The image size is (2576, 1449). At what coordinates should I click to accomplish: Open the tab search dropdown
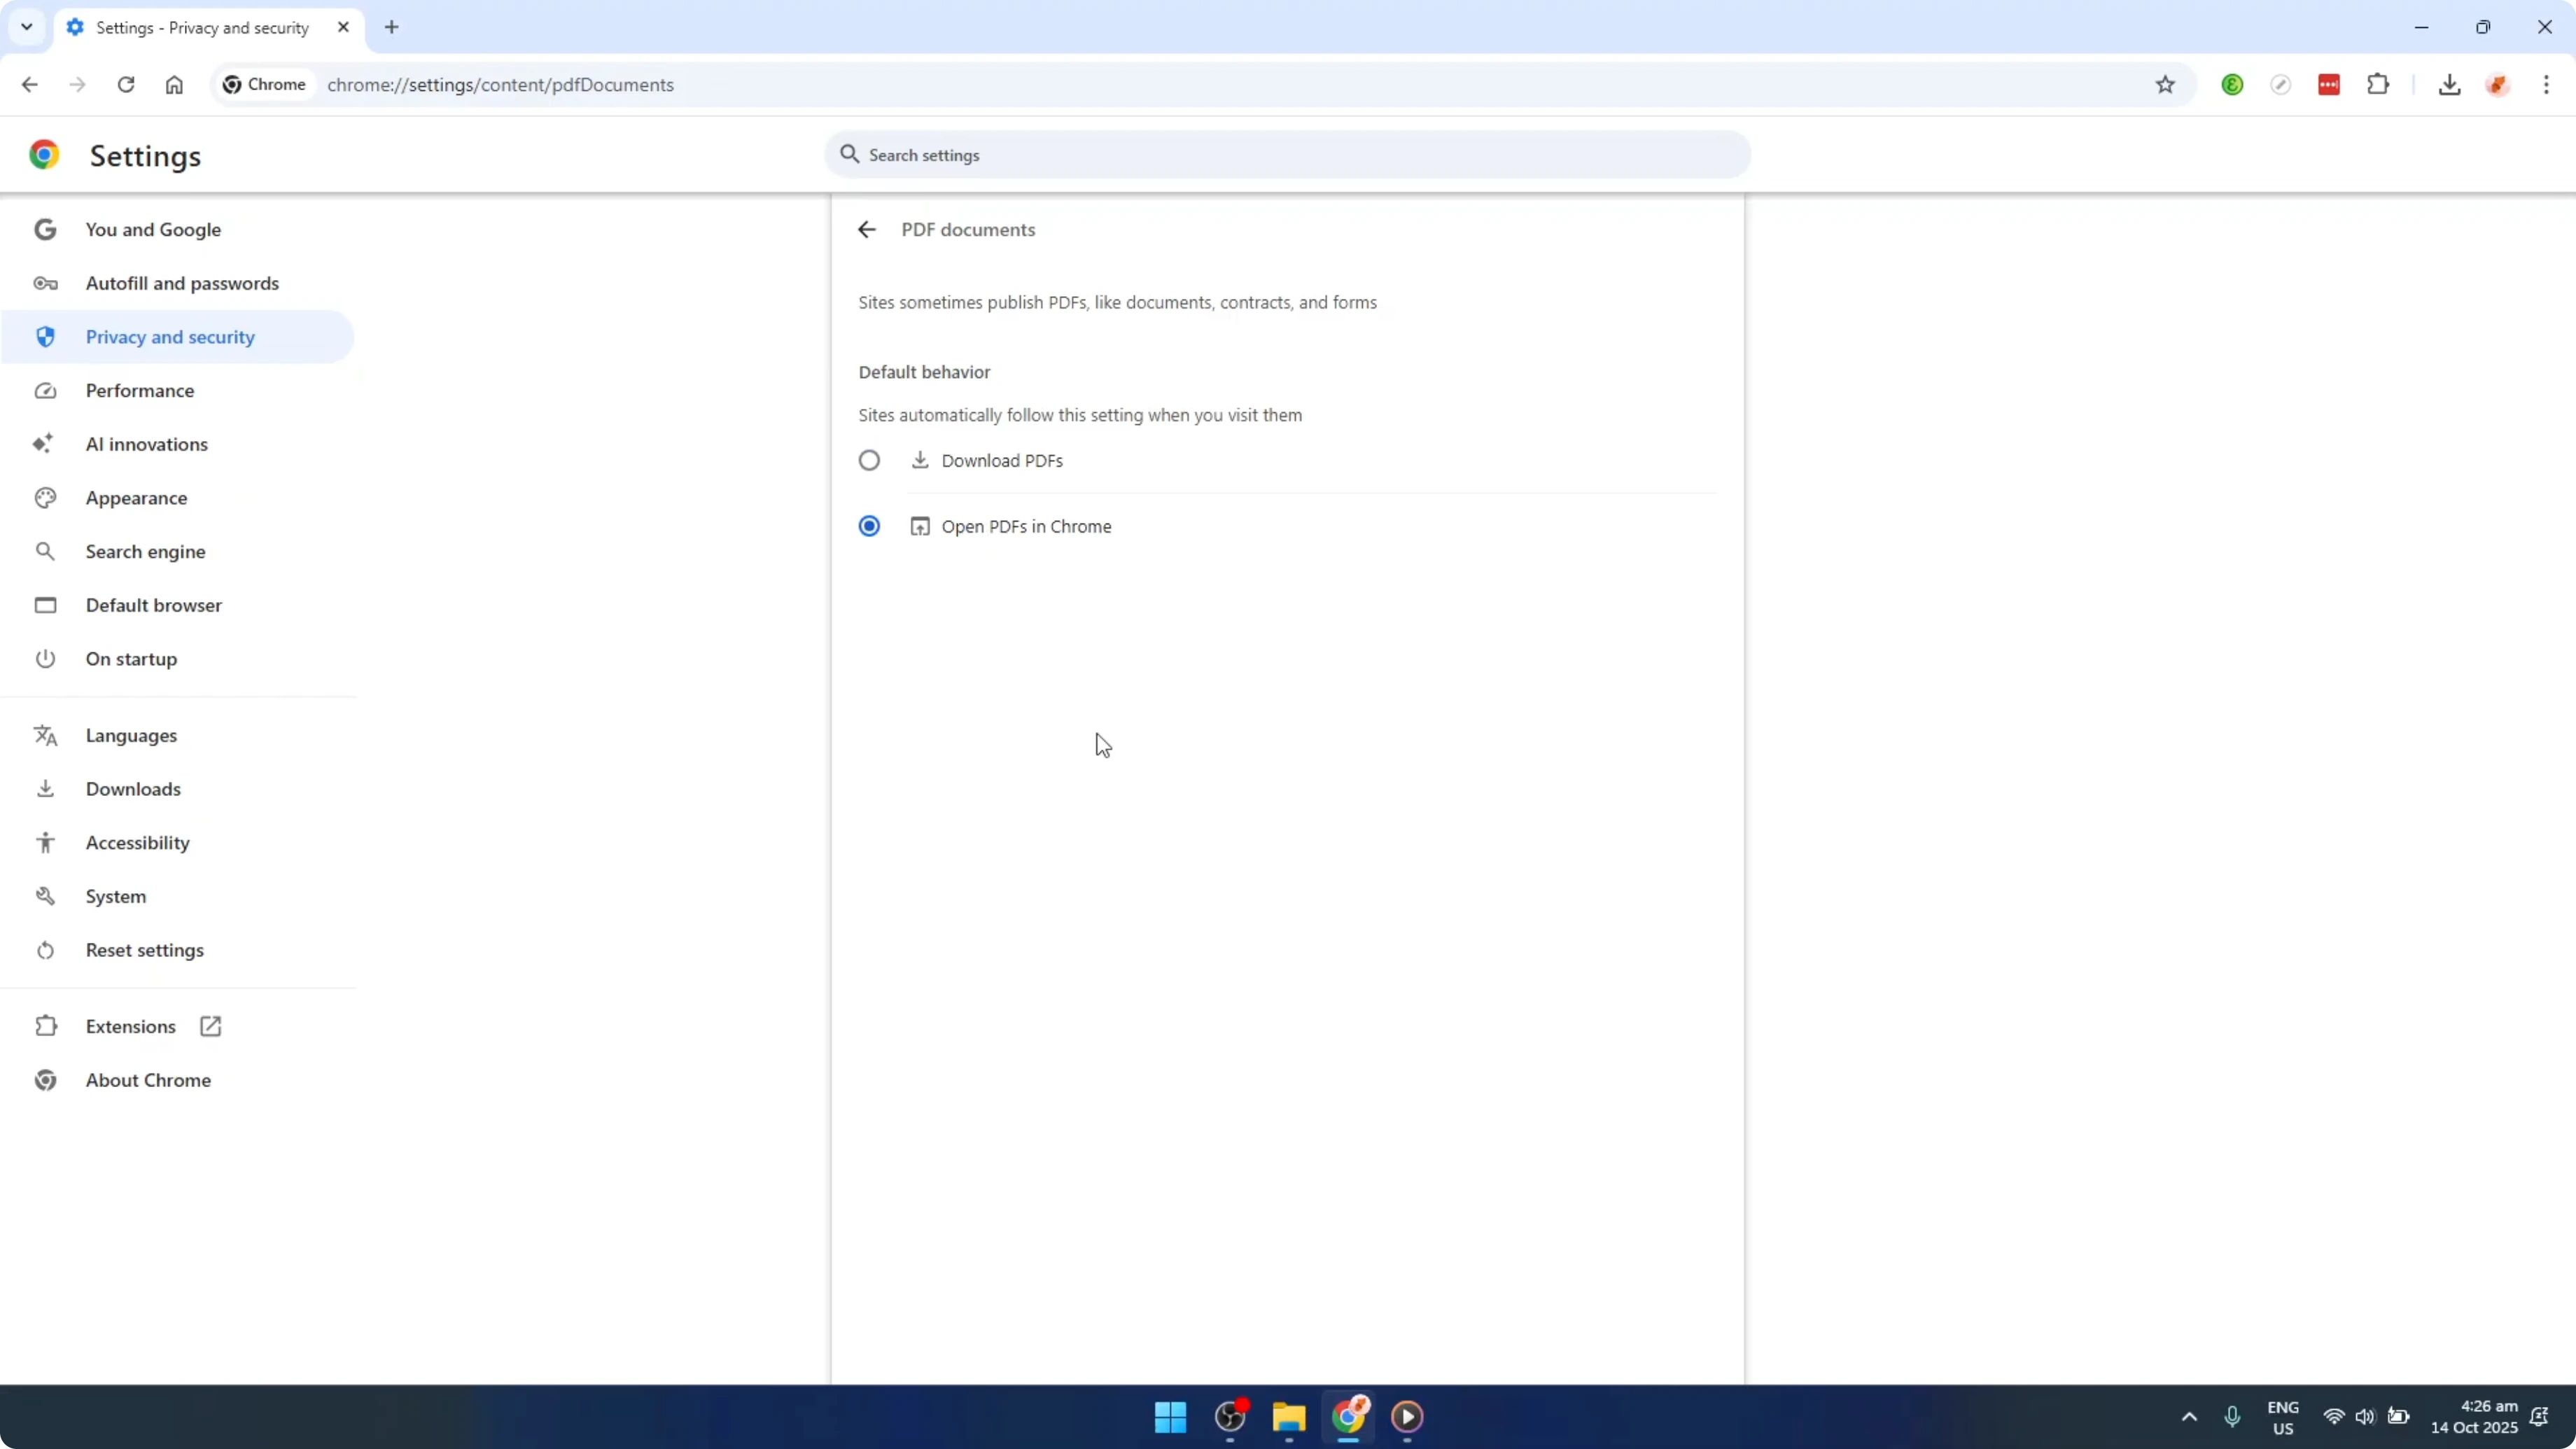27,27
